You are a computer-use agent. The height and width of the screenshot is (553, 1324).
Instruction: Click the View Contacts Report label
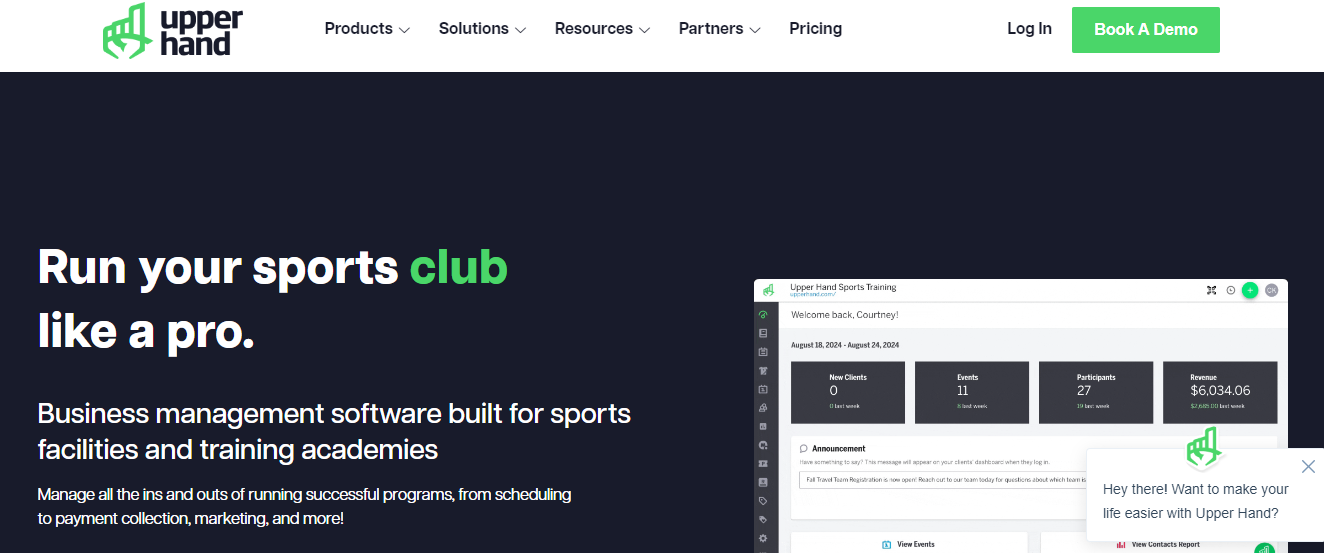1165,545
